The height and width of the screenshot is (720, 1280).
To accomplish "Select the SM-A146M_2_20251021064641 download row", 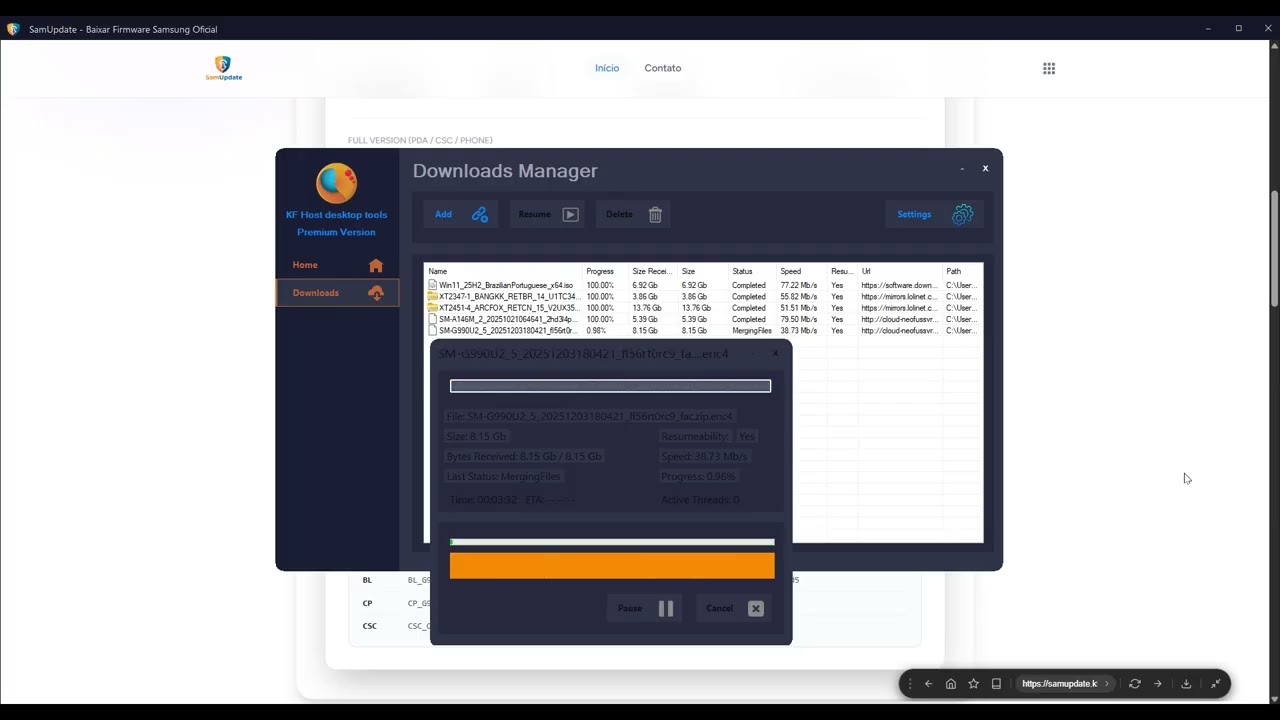I will 704,319.
